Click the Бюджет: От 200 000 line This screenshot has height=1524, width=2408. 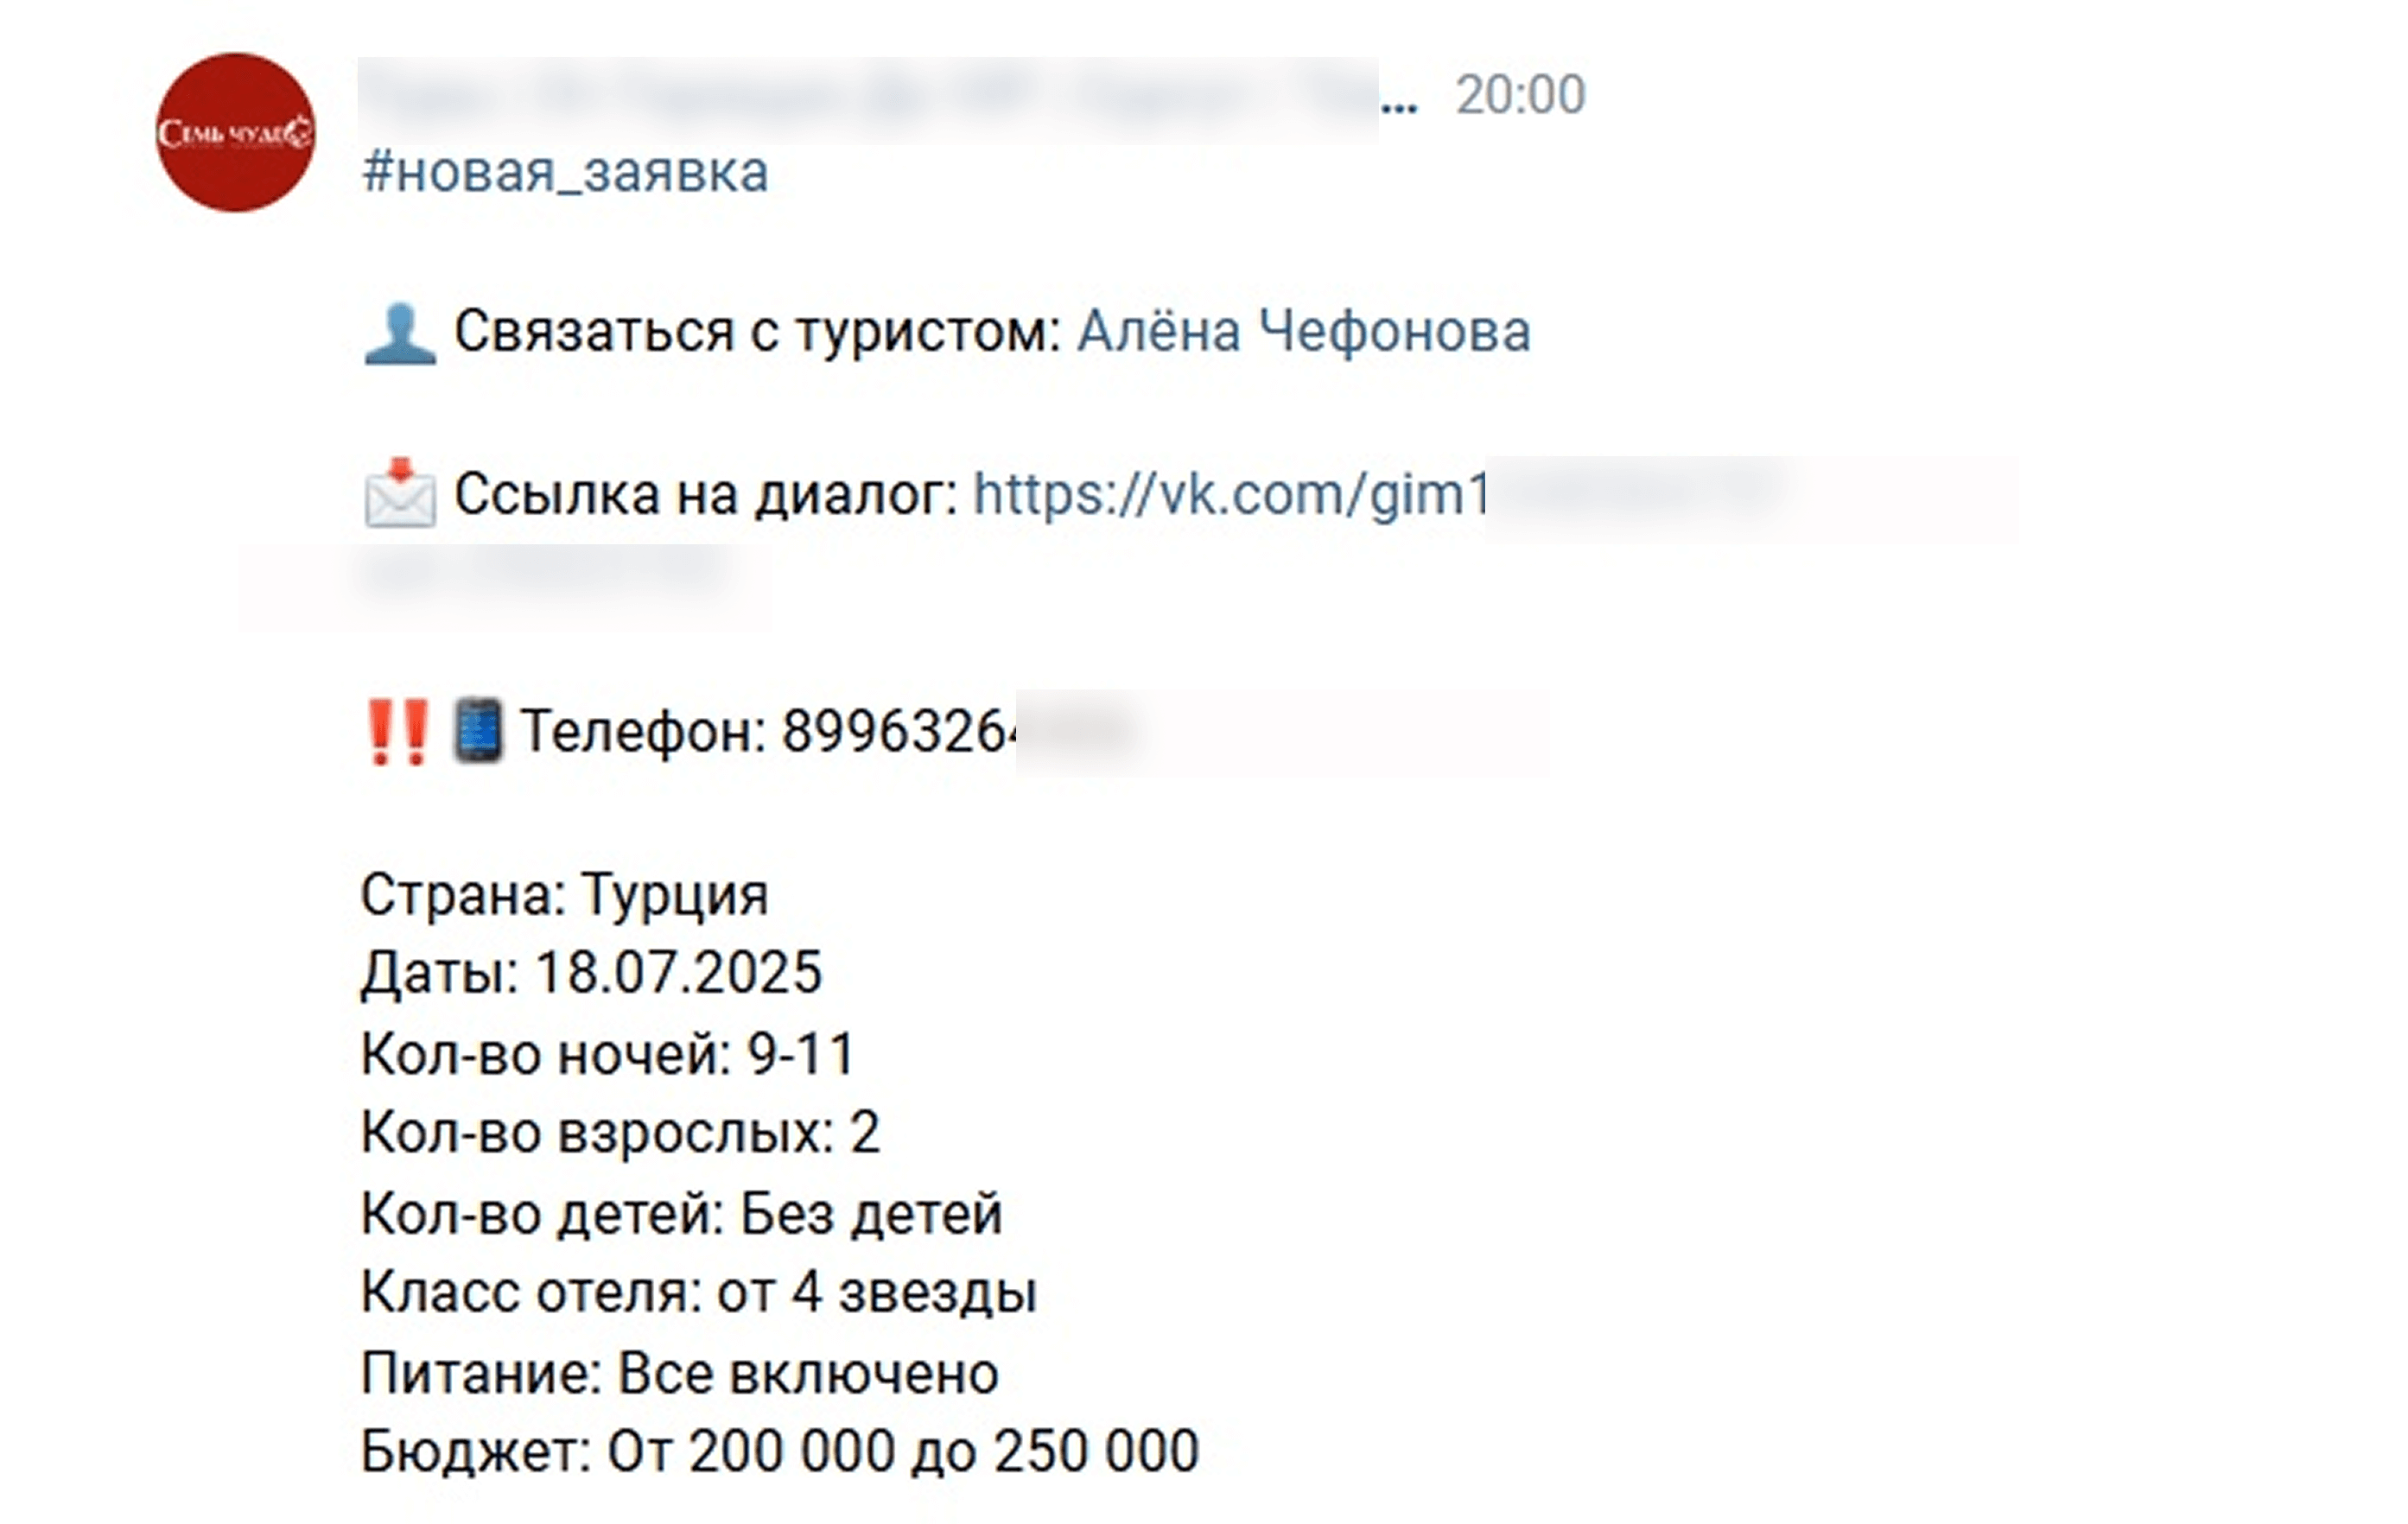click(779, 1452)
